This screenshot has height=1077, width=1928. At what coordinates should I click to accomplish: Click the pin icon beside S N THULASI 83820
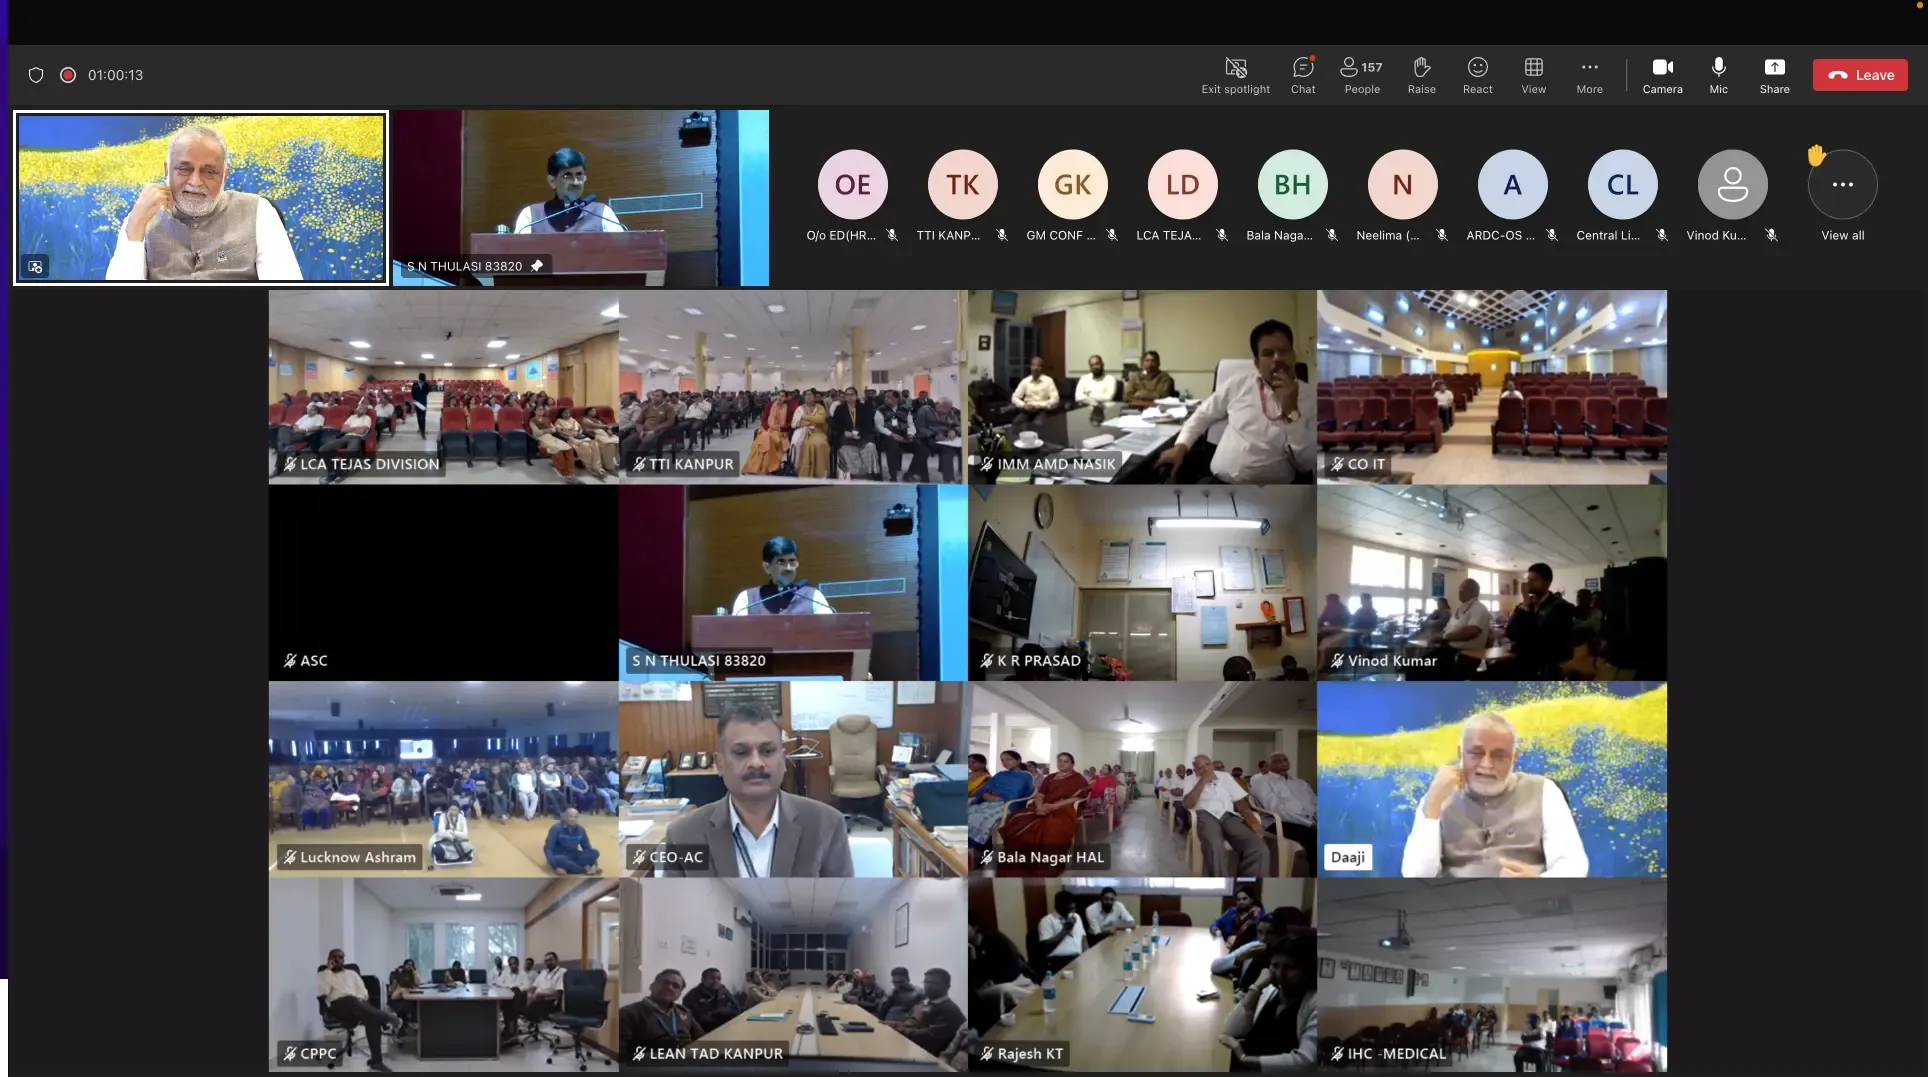(x=537, y=266)
